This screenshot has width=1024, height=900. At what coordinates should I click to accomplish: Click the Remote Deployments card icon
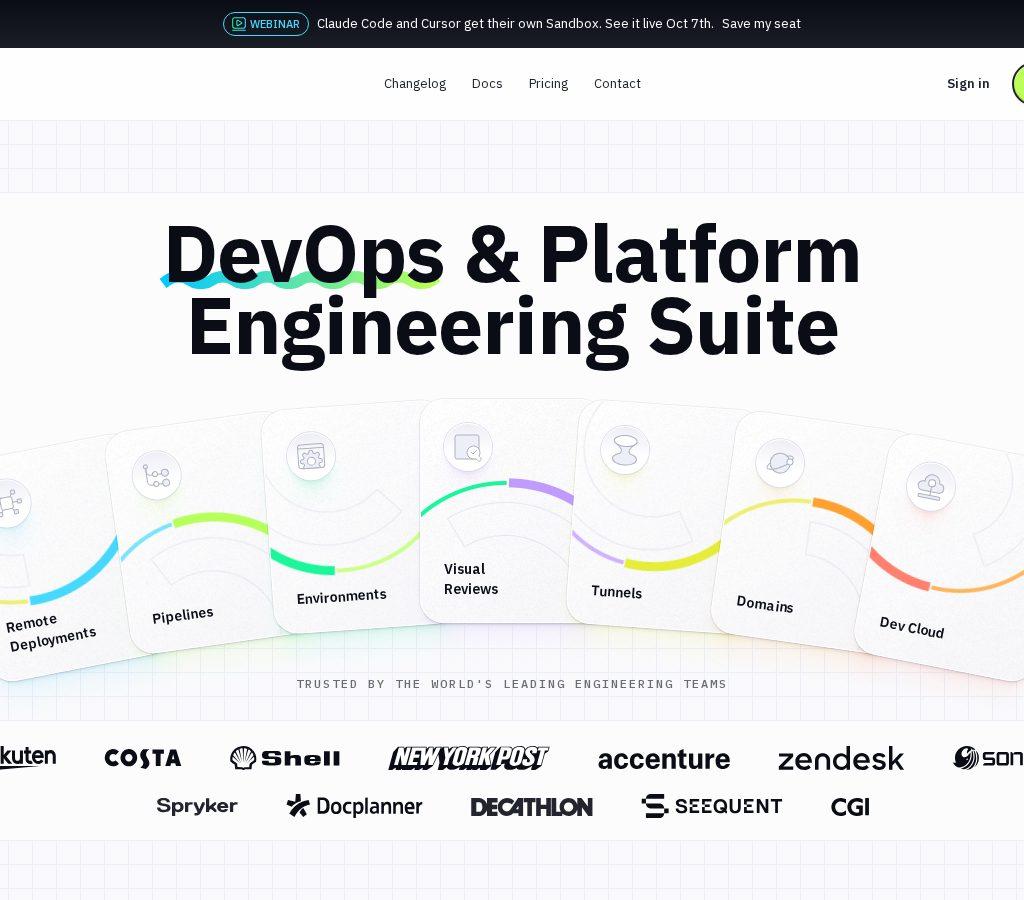pyautogui.click(x=9, y=503)
